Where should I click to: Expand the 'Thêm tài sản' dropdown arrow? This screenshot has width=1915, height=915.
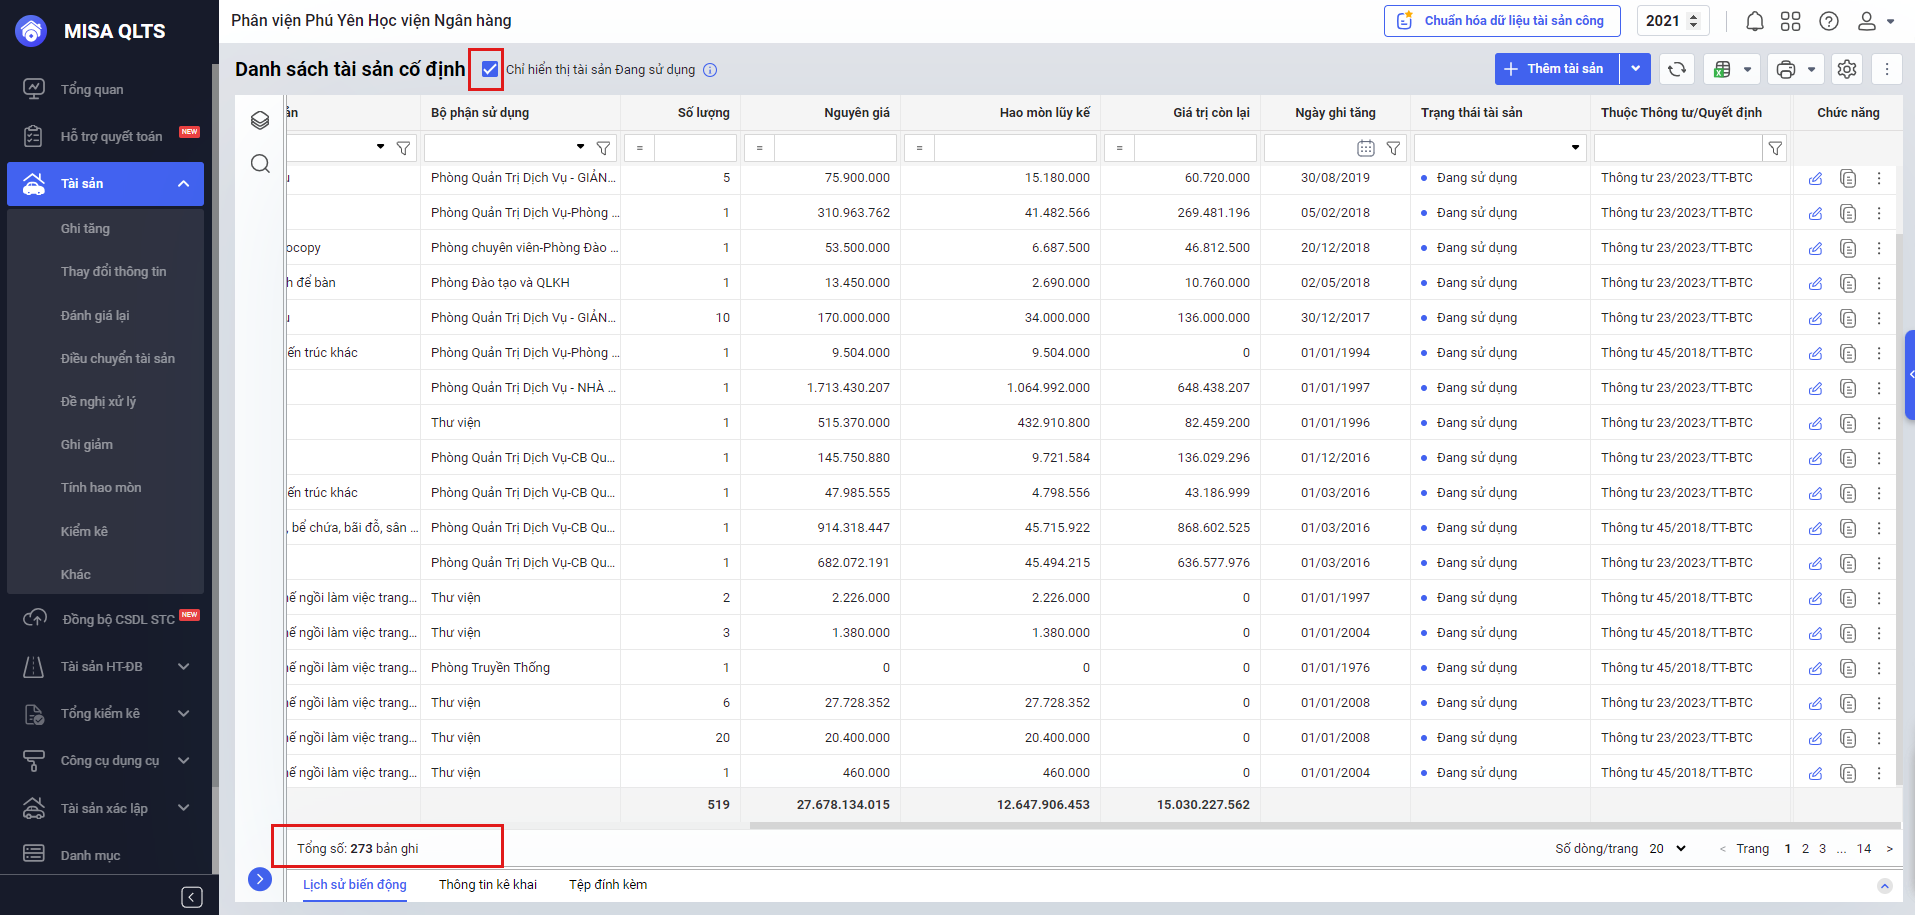point(1635,69)
